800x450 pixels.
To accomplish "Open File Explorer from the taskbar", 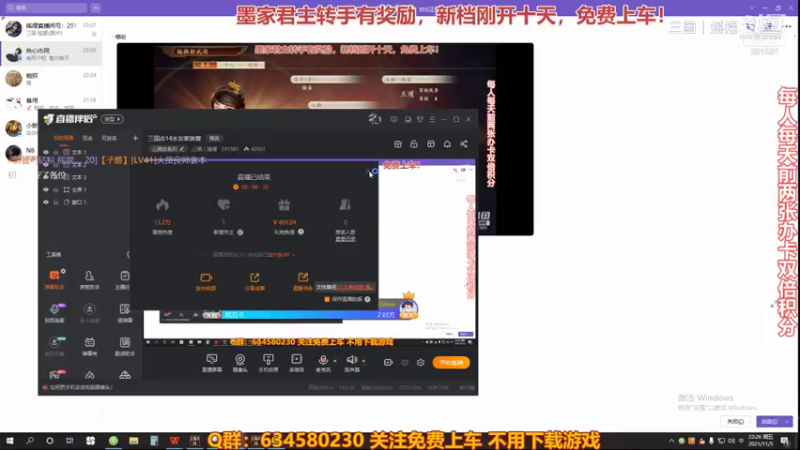I will (x=134, y=441).
